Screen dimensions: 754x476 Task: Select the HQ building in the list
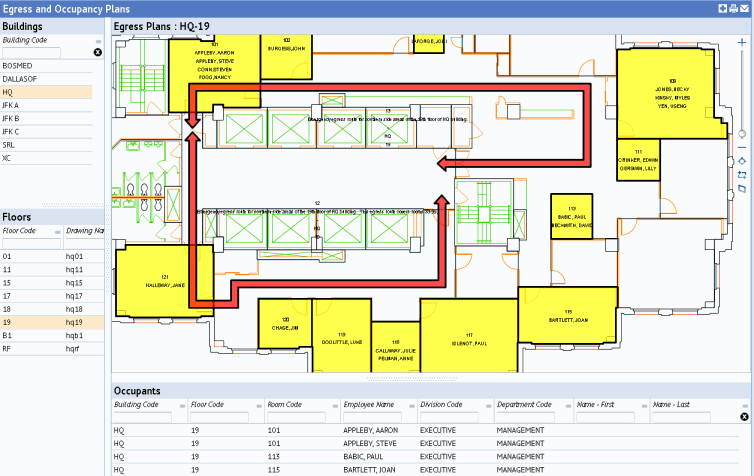(x=46, y=92)
